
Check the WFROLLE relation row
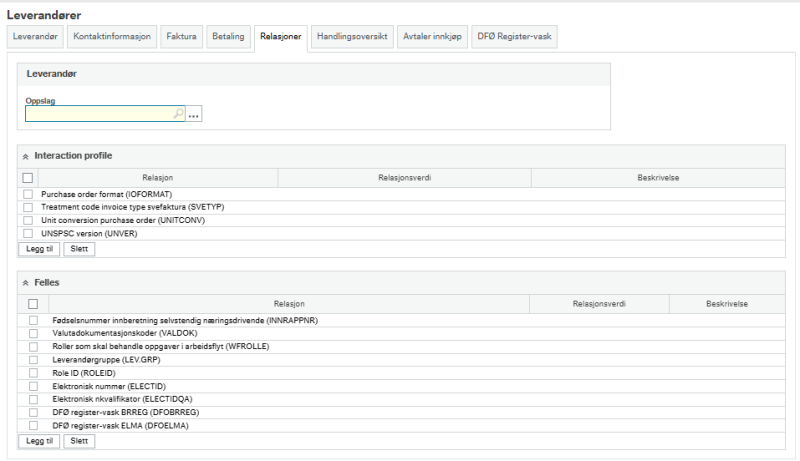33,346
